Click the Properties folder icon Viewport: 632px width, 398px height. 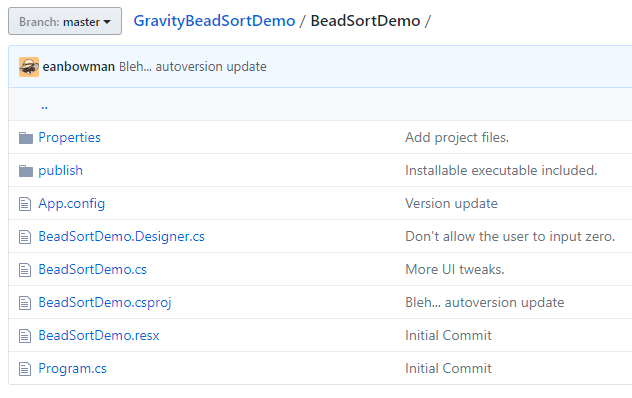tap(26, 138)
